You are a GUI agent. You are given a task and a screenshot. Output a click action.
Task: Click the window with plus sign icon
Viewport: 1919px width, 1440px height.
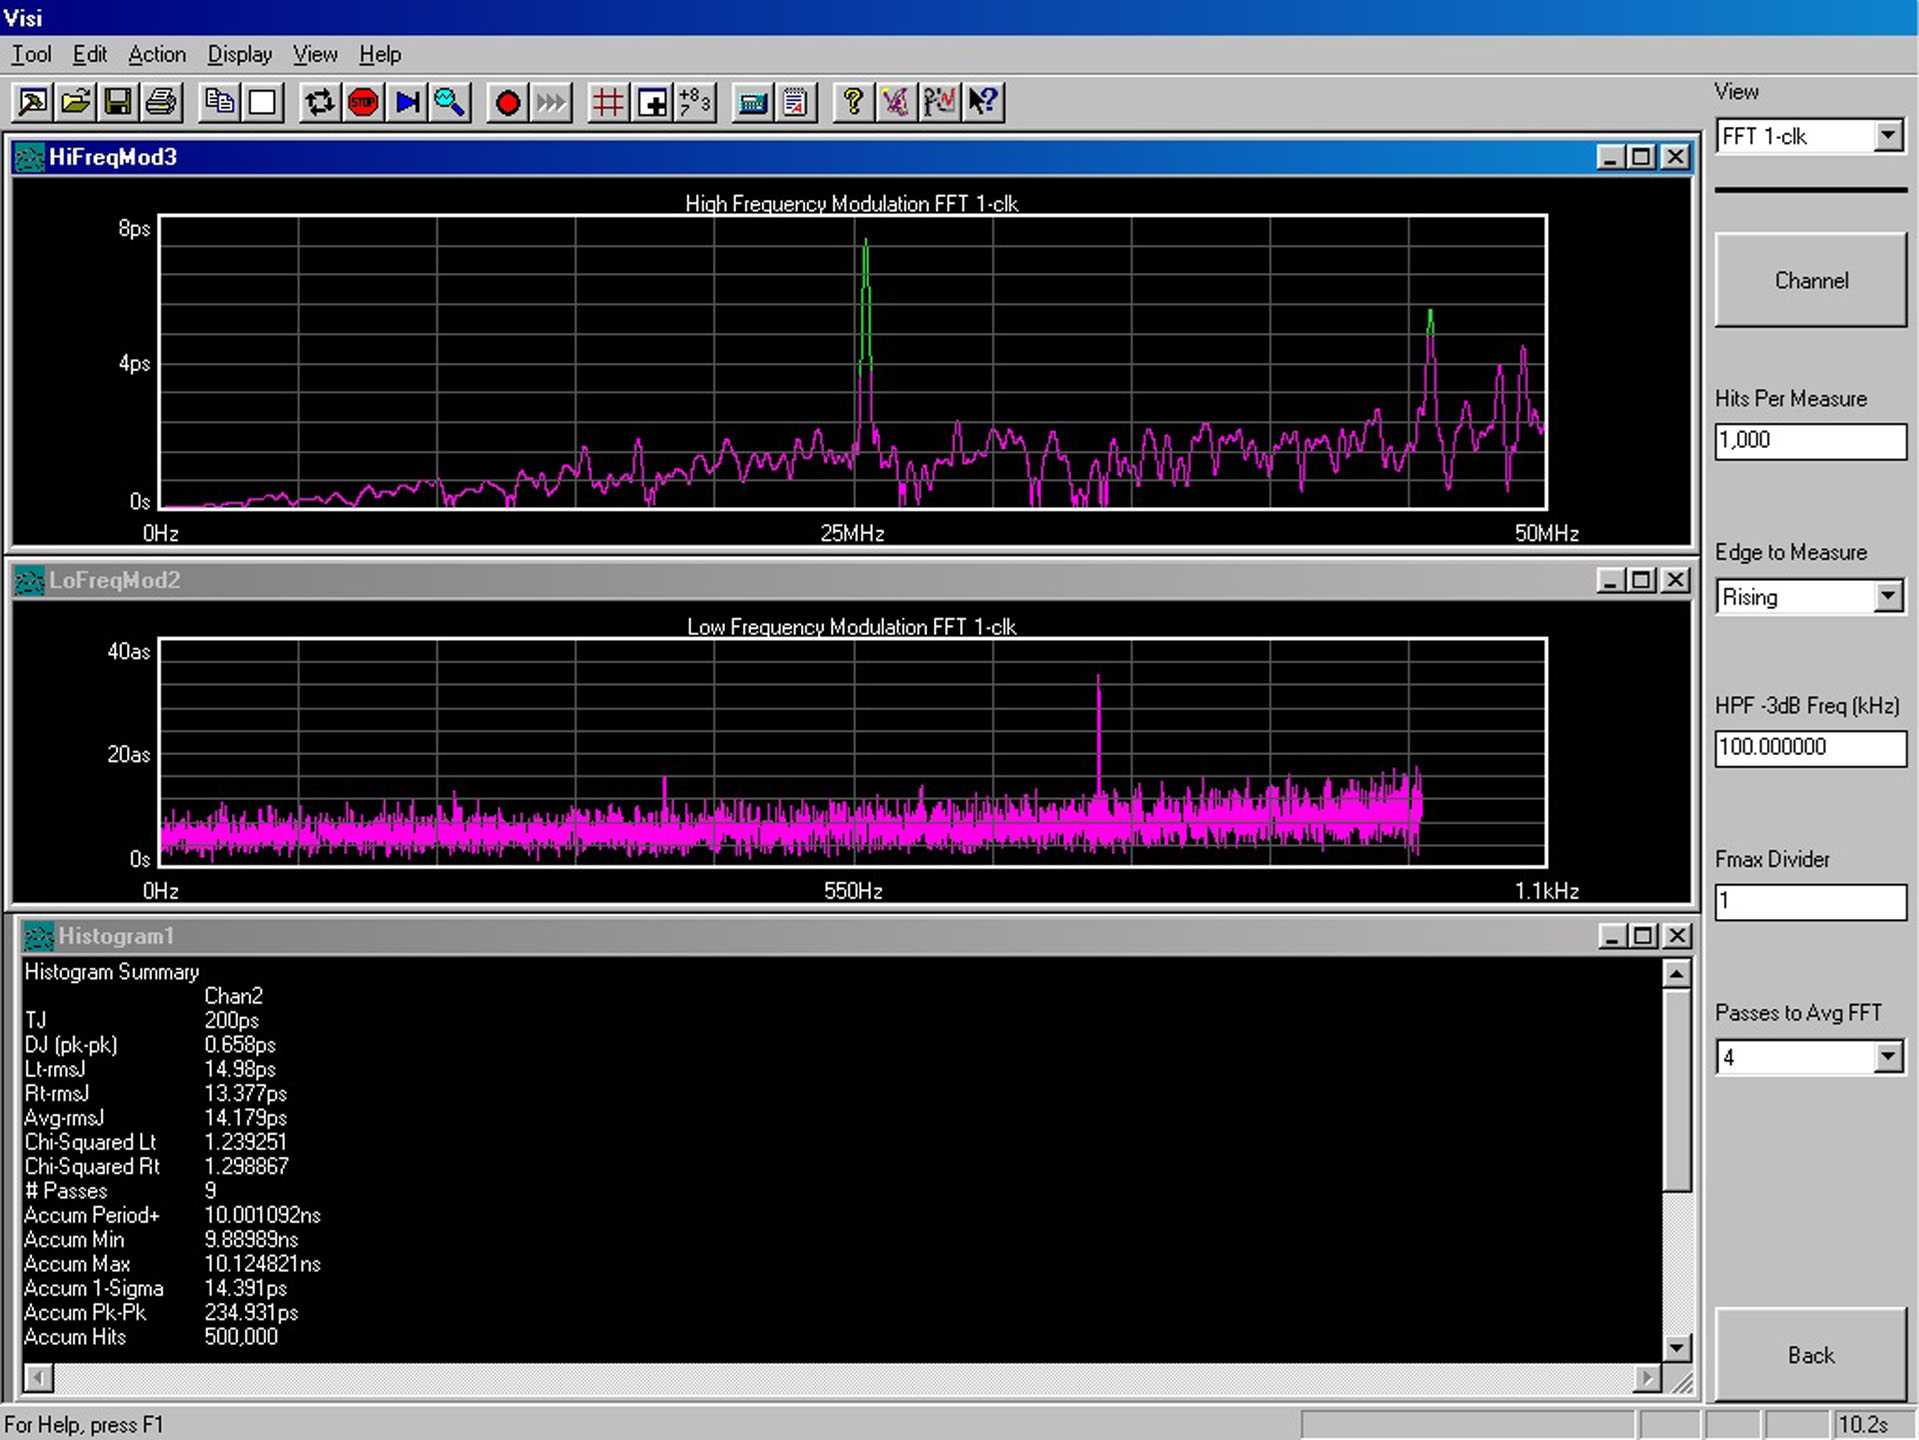tap(652, 102)
